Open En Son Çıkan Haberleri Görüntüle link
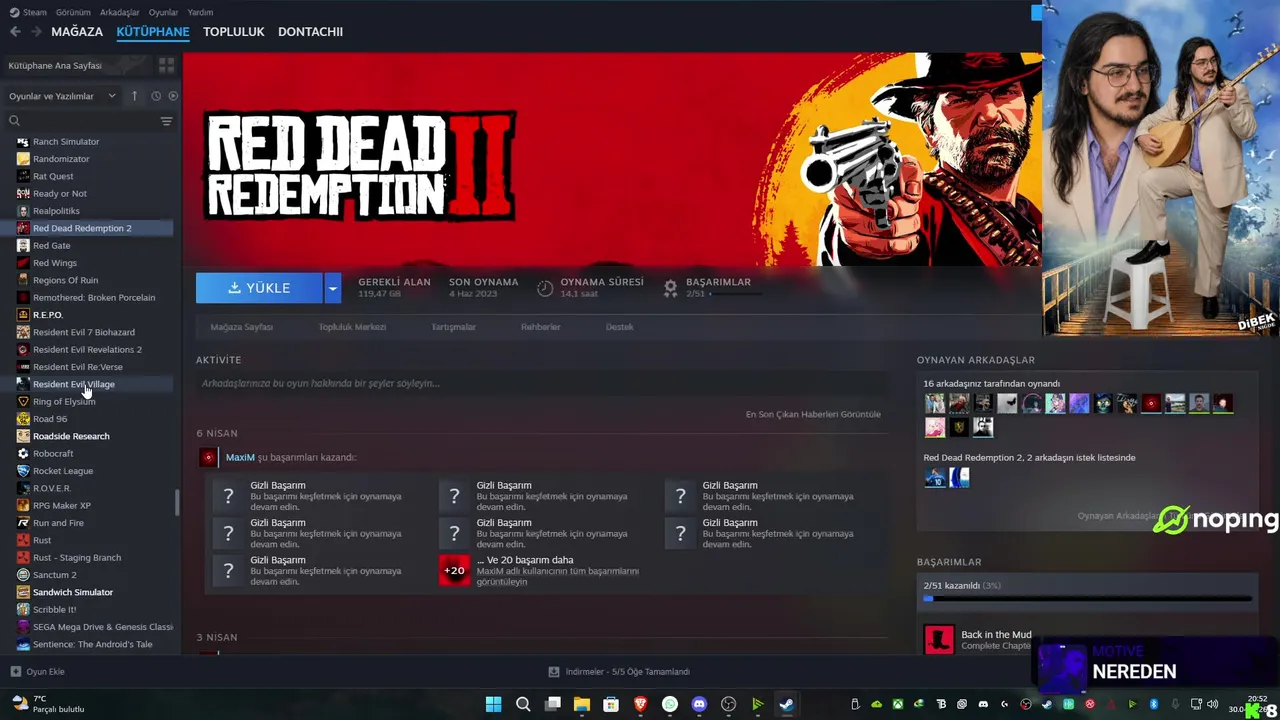 (813, 414)
